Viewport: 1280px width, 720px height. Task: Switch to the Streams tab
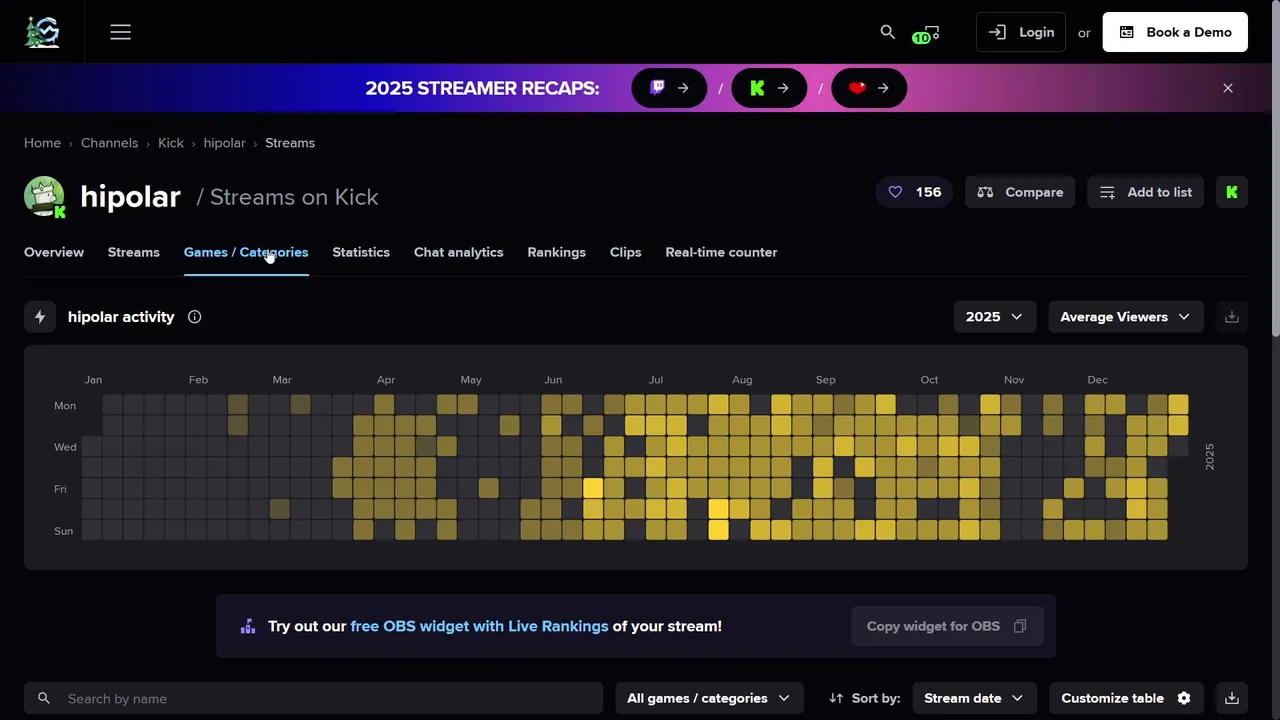click(133, 252)
